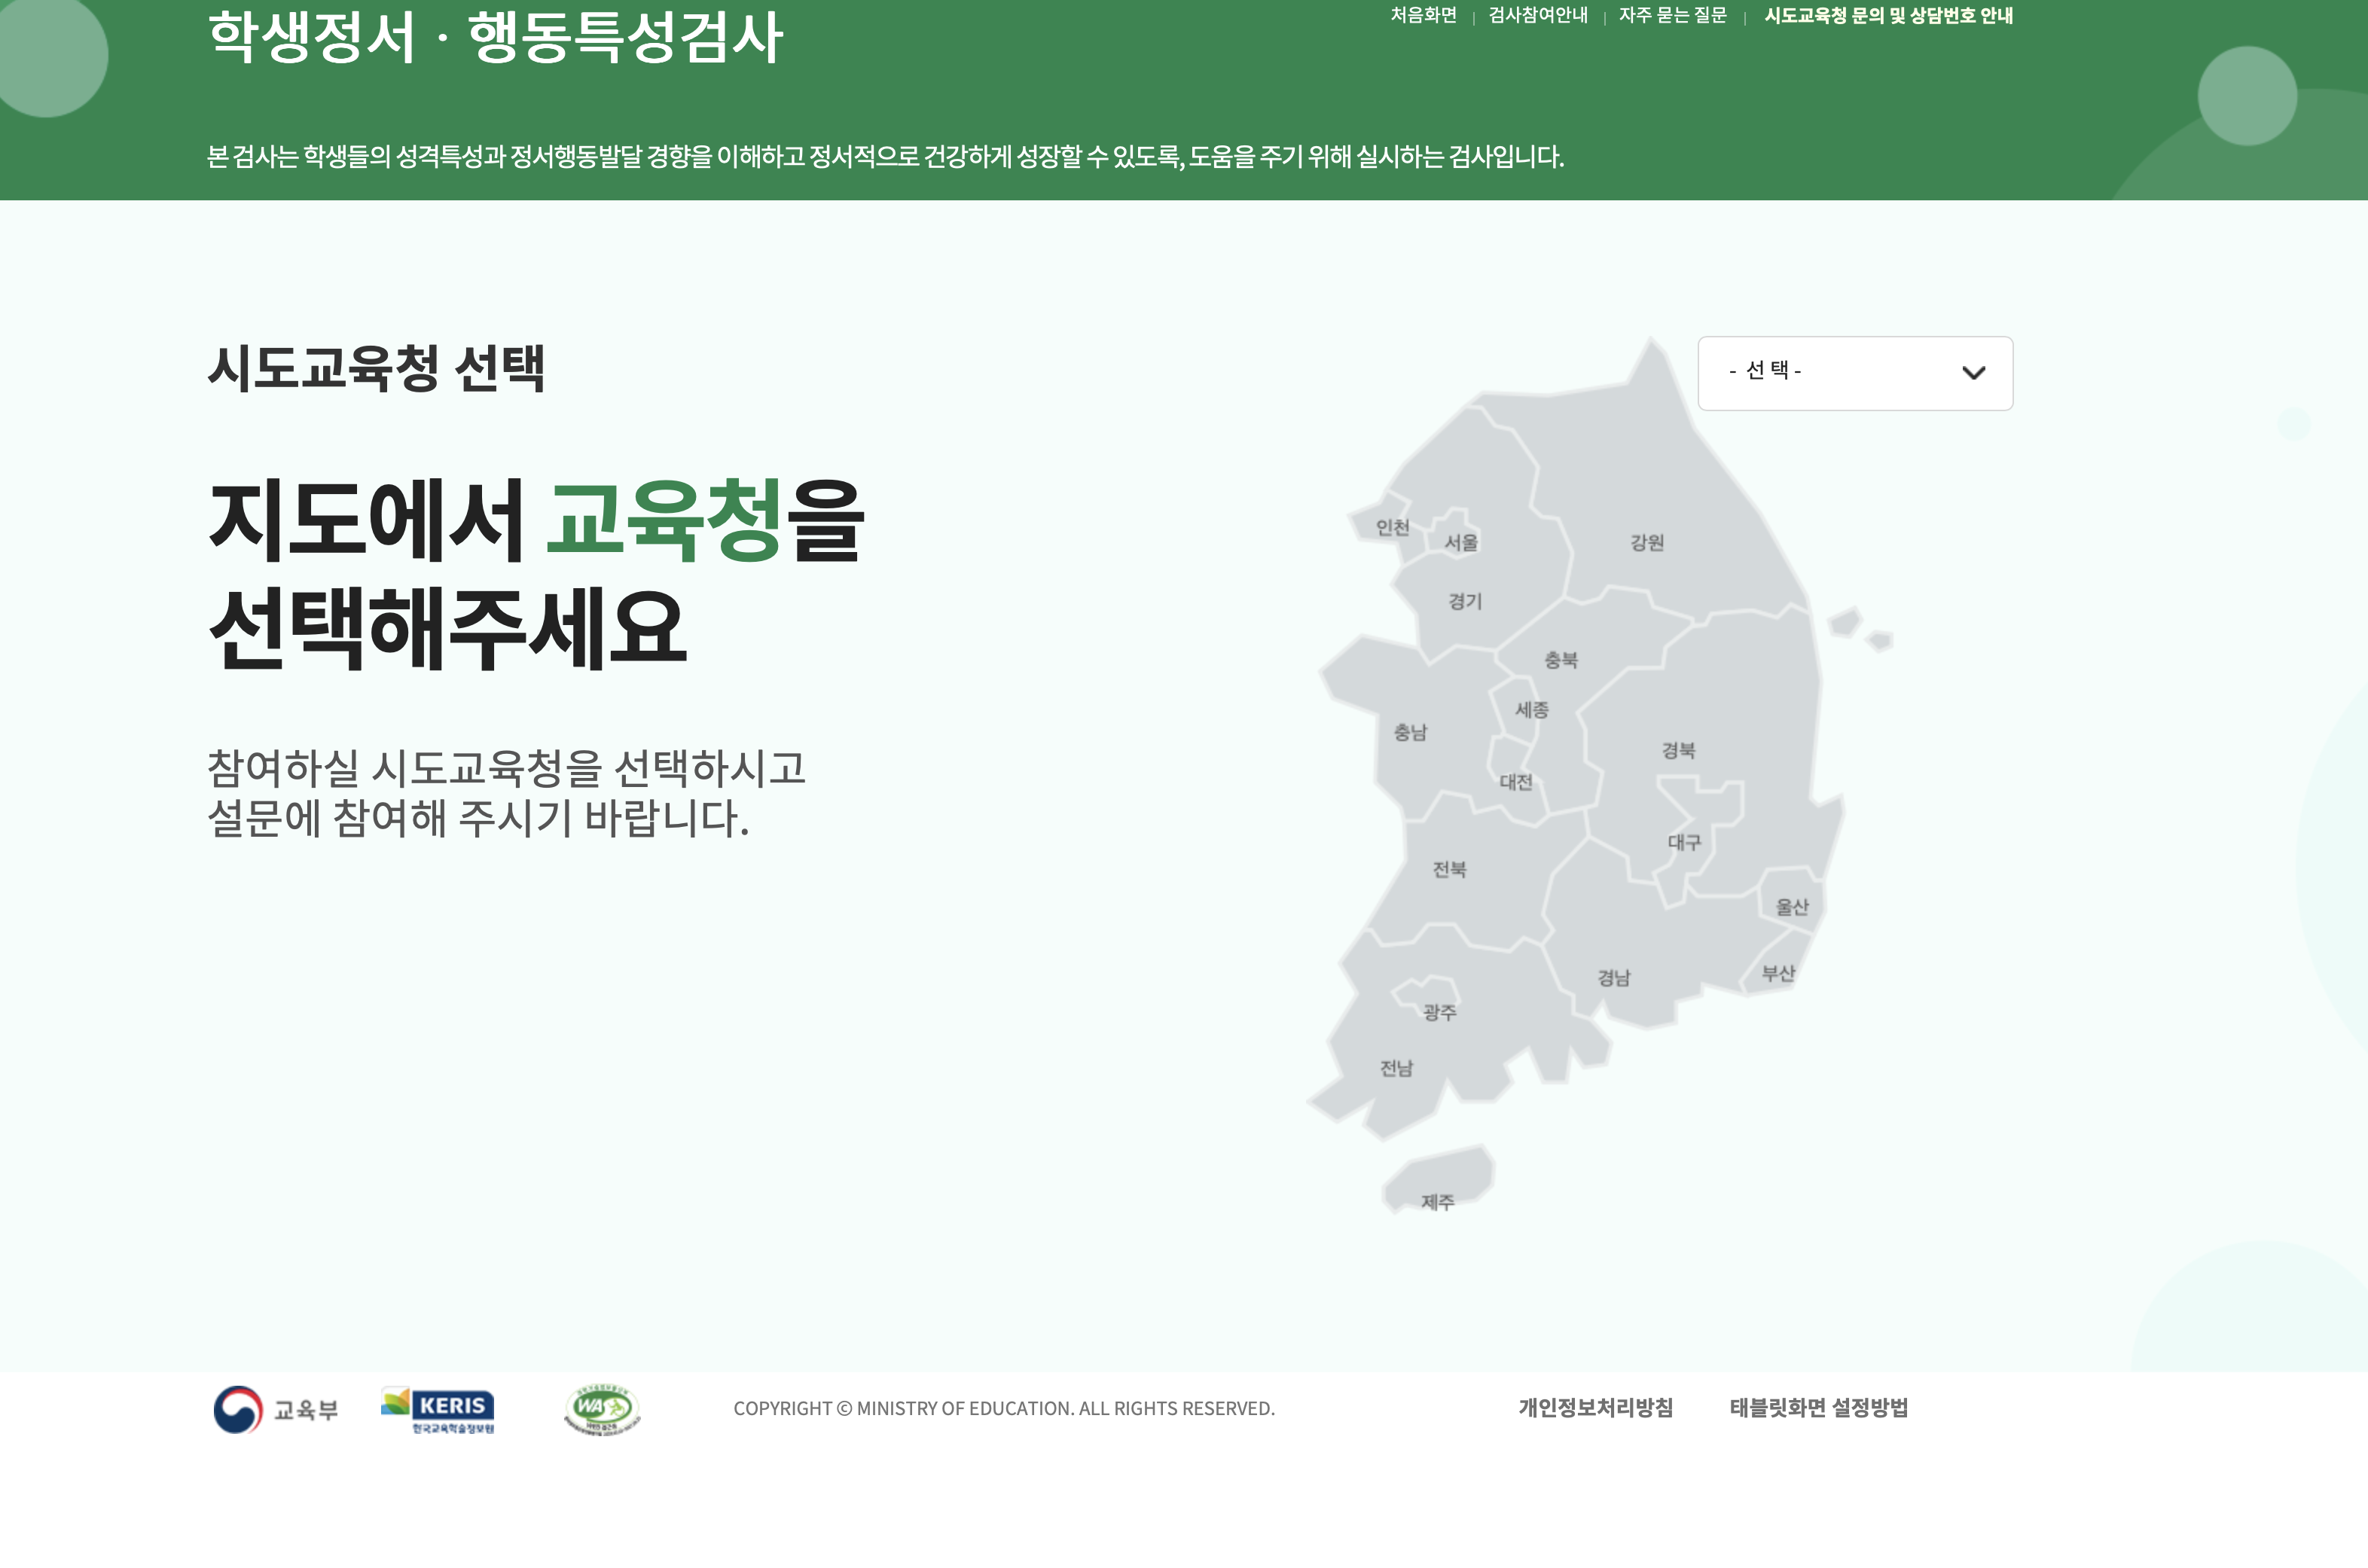Click the chevron arrow in 선택 dropdown
Screen dimensions: 2368x1568
[x=1973, y=373]
